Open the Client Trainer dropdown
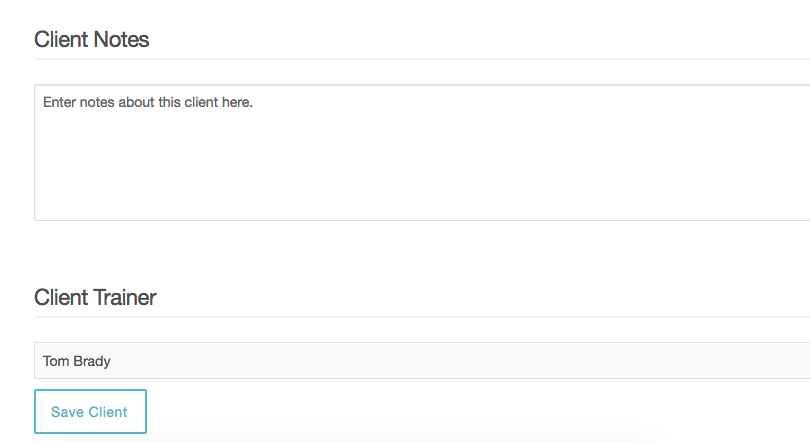 point(420,361)
